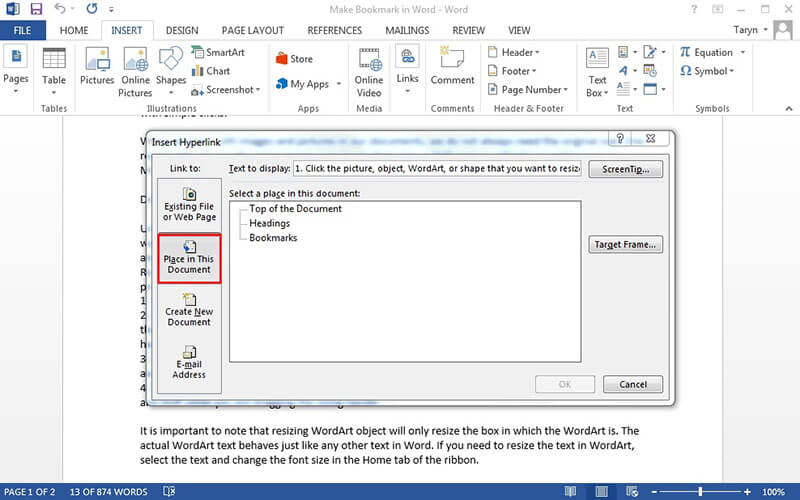The height and width of the screenshot is (500, 800).
Task: Click the Text Box button
Action: [x=597, y=71]
